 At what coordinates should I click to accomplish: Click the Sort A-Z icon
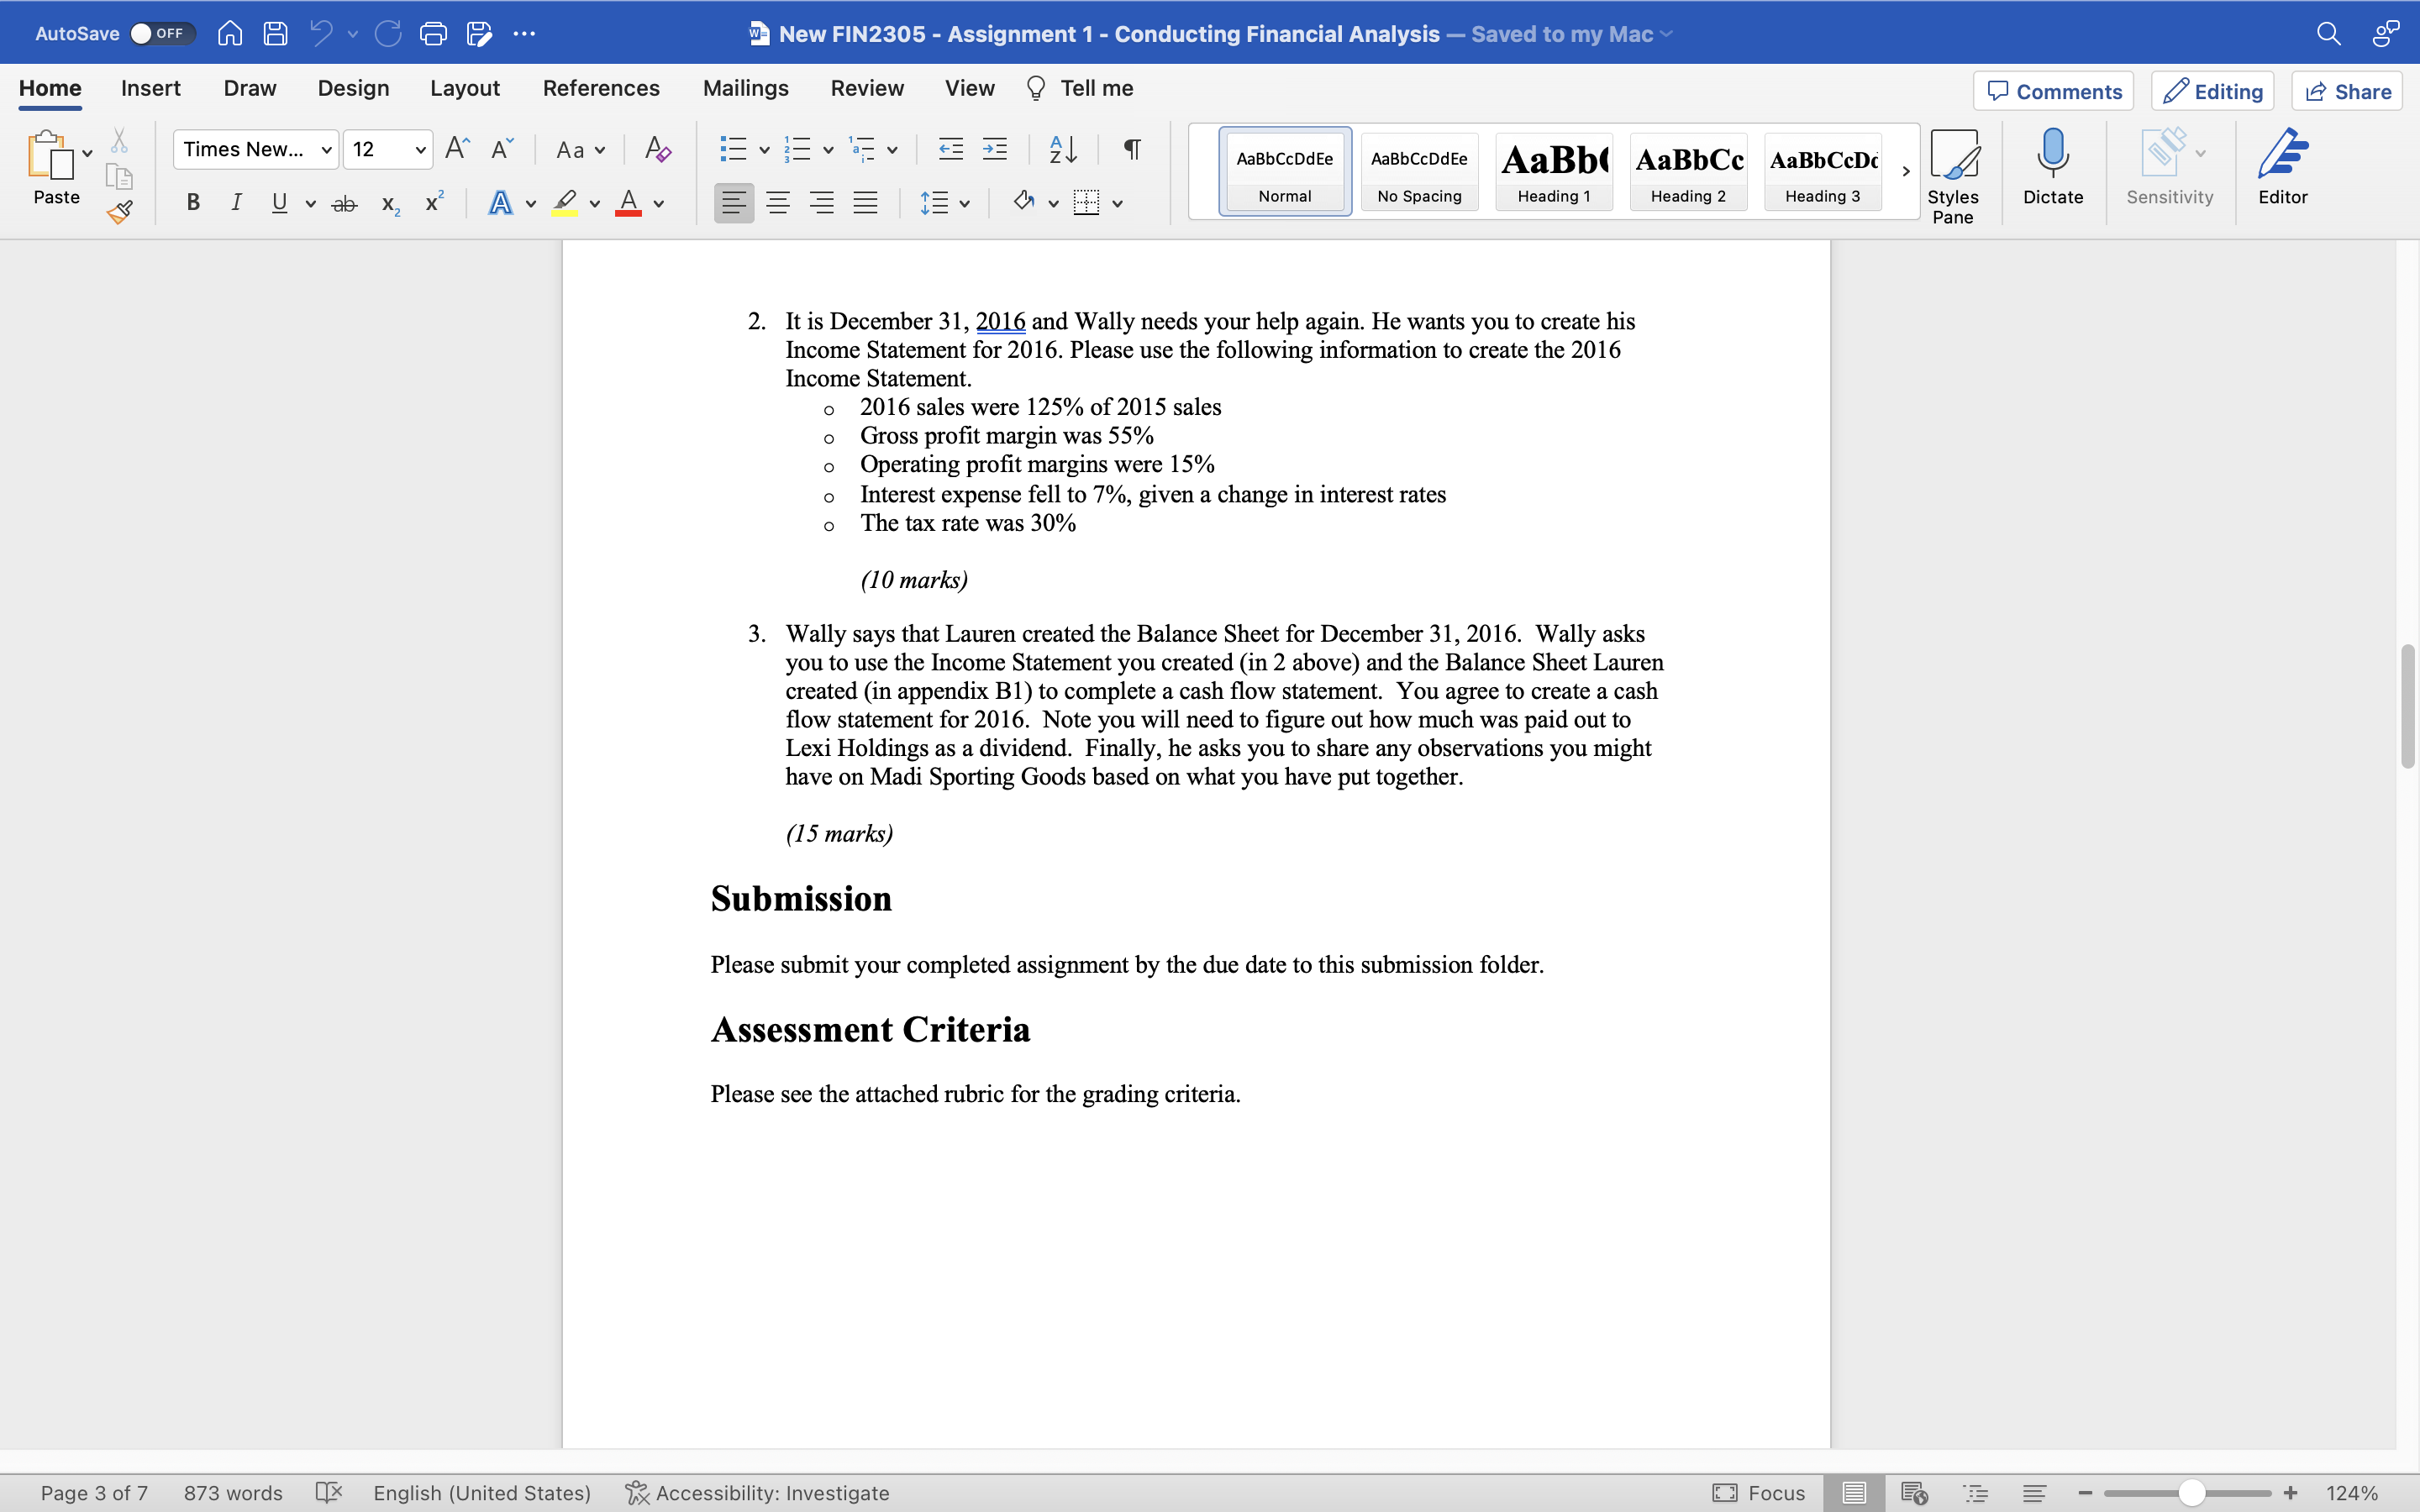click(1062, 150)
